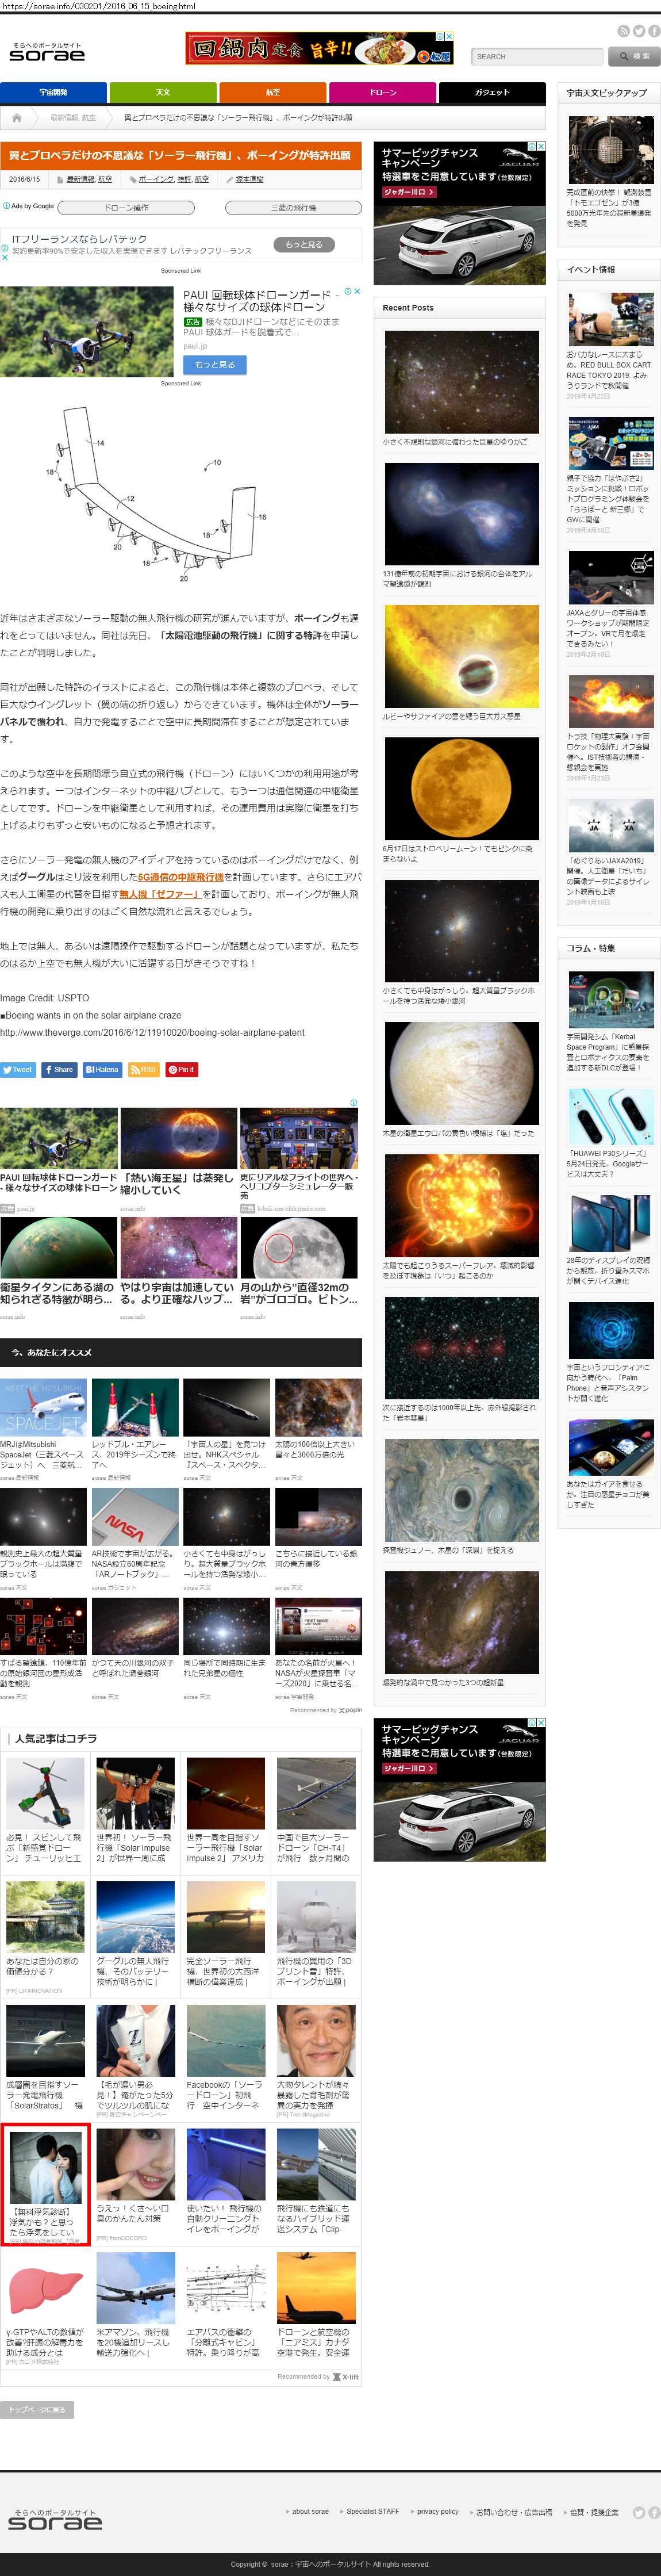
Task: Open the AdChoices icon on PAUI ad
Action: click(348, 292)
